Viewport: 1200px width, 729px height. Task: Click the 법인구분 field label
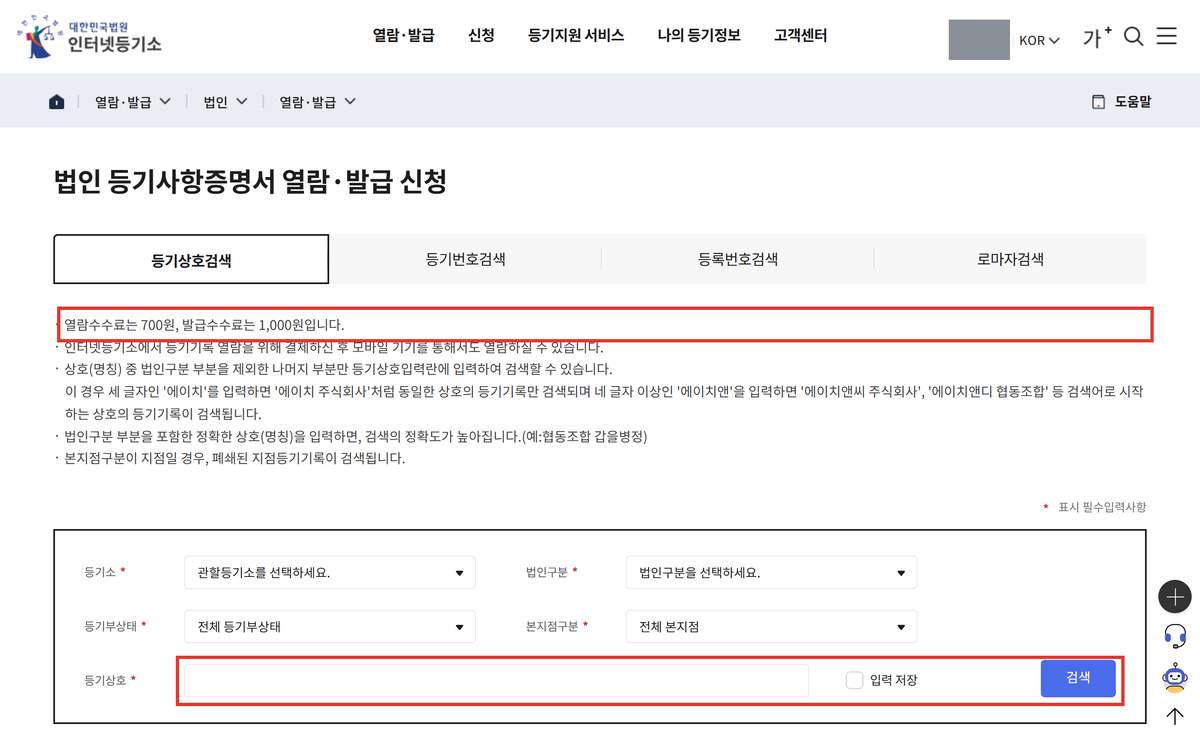(546, 573)
